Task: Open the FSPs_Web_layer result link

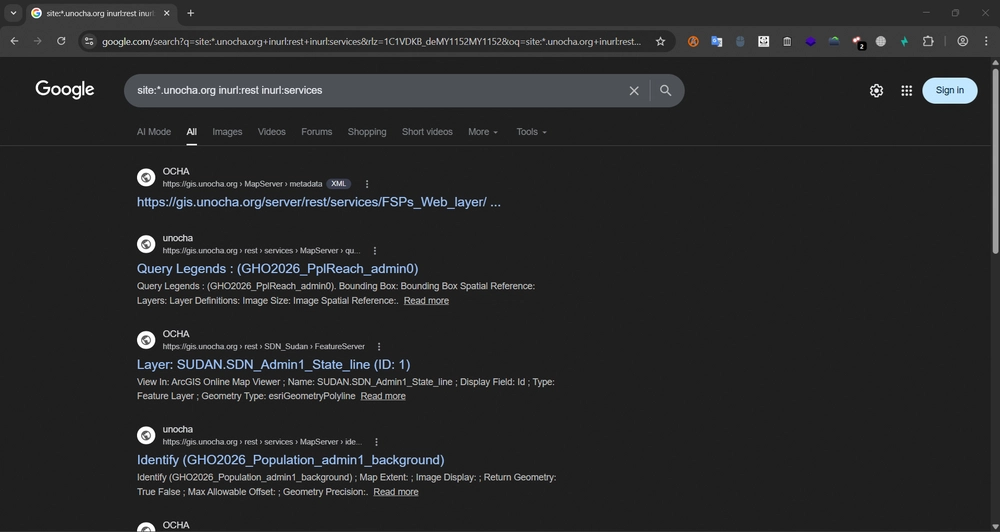Action: pyautogui.click(x=318, y=202)
